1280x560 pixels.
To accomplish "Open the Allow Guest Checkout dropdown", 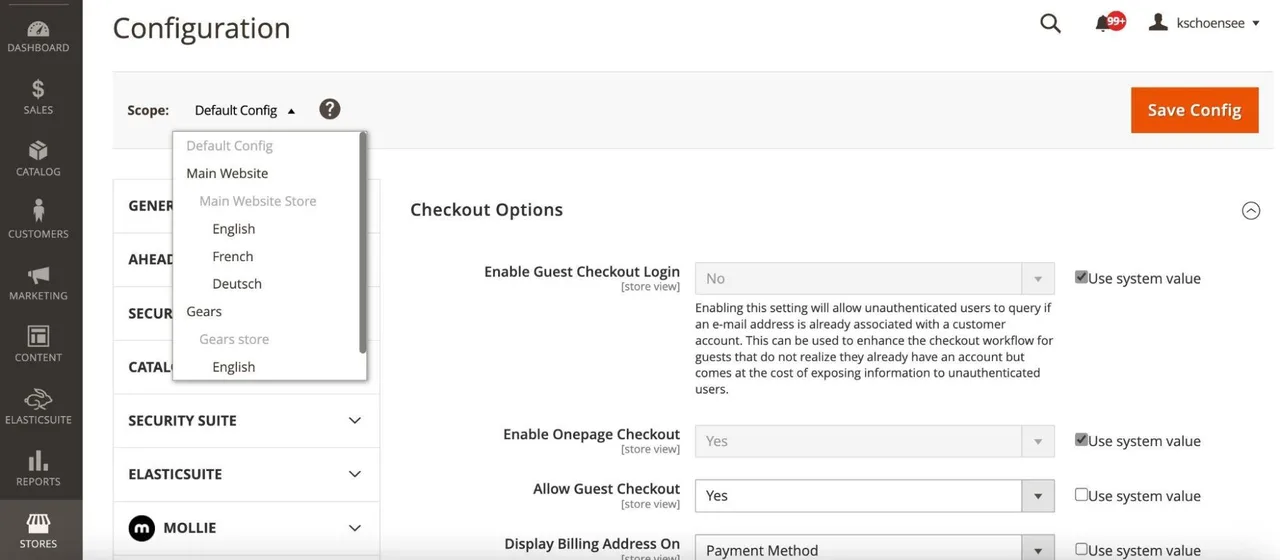I will 874,495.
